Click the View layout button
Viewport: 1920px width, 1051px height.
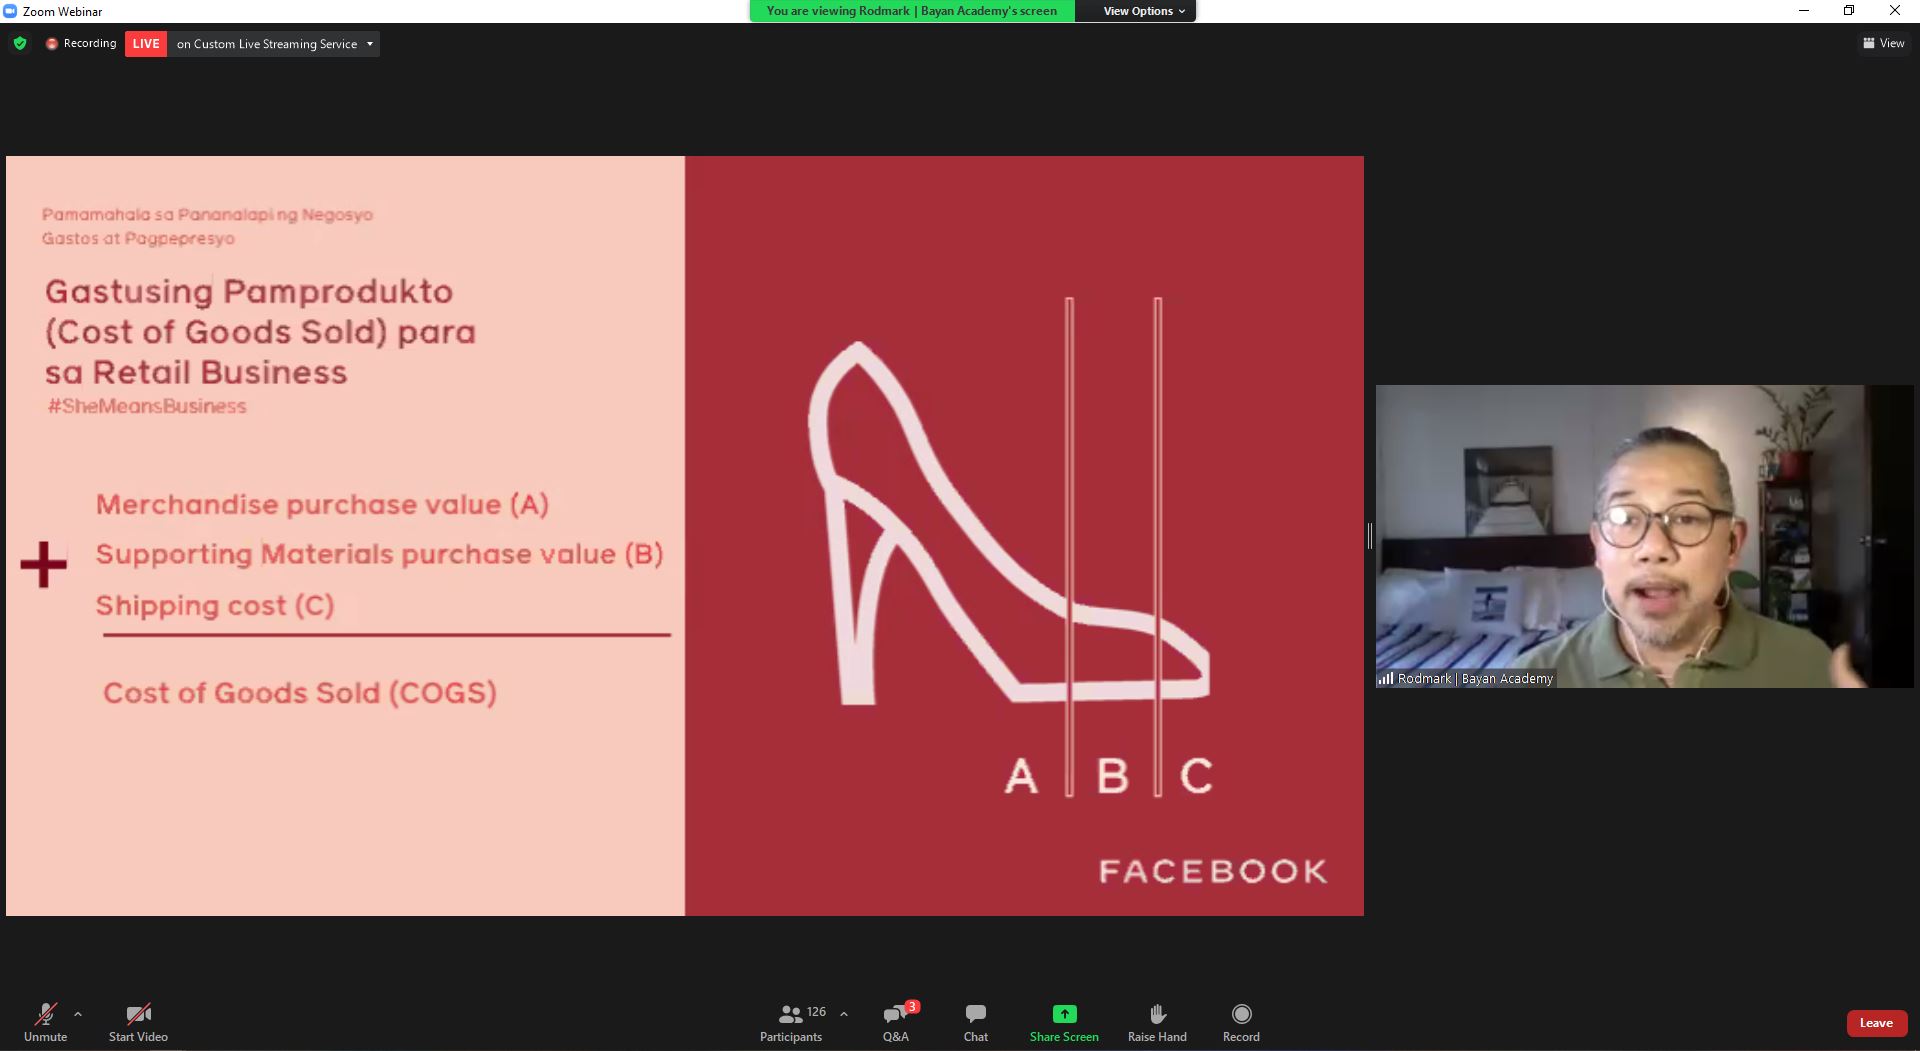click(1884, 43)
